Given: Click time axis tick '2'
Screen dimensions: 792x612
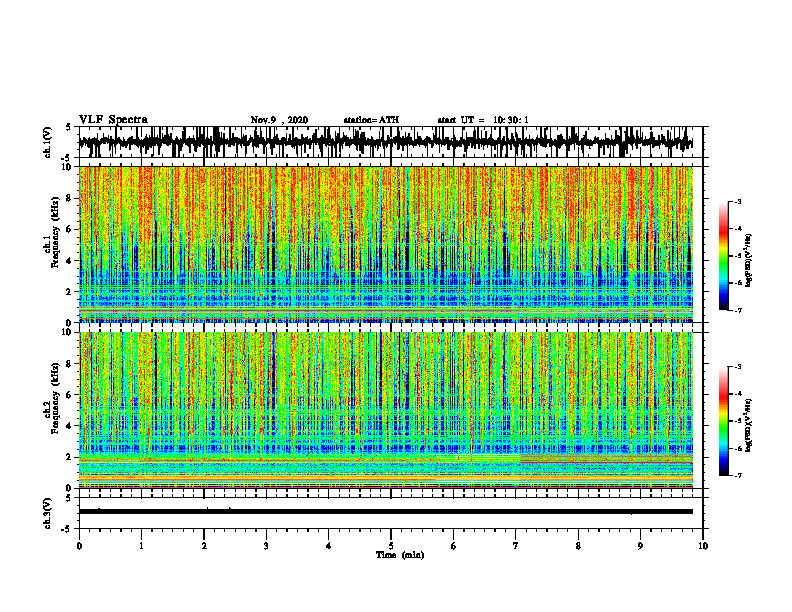Looking at the screenshot, I should [204, 546].
